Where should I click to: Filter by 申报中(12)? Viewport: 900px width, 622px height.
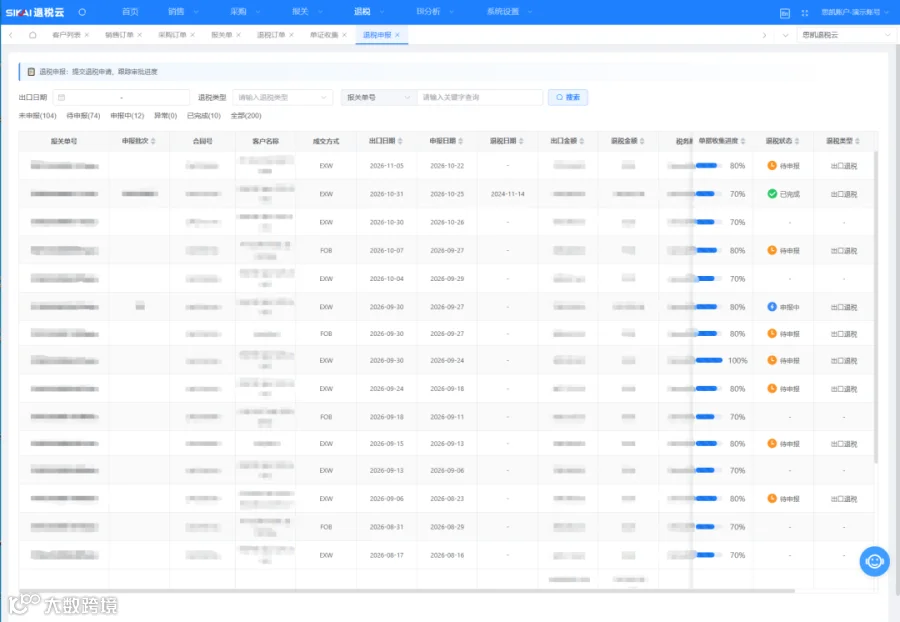click(127, 116)
